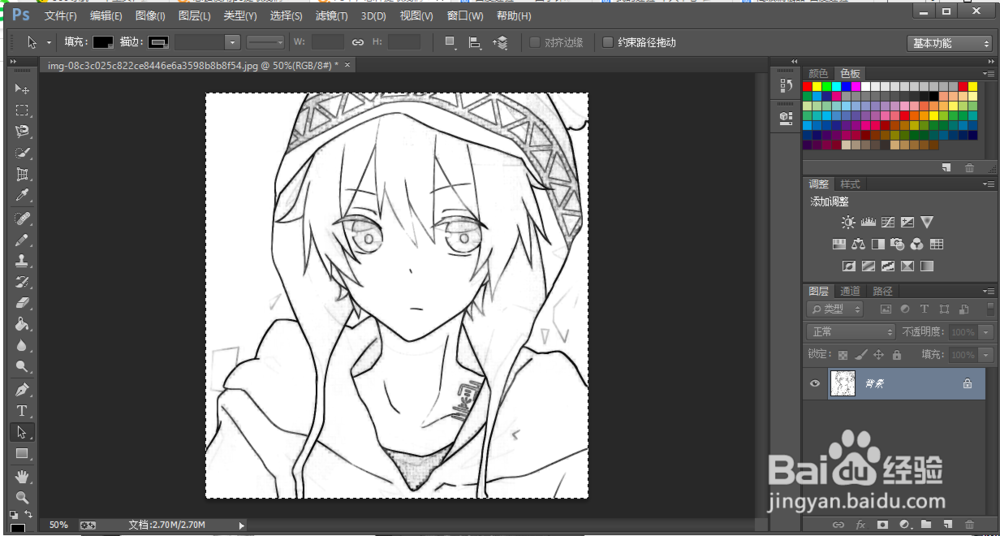Image resolution: width=1000 pixels, height=536 pixels.
Task: Enable the 对齐边缘 checkbox
Action: 535,42
